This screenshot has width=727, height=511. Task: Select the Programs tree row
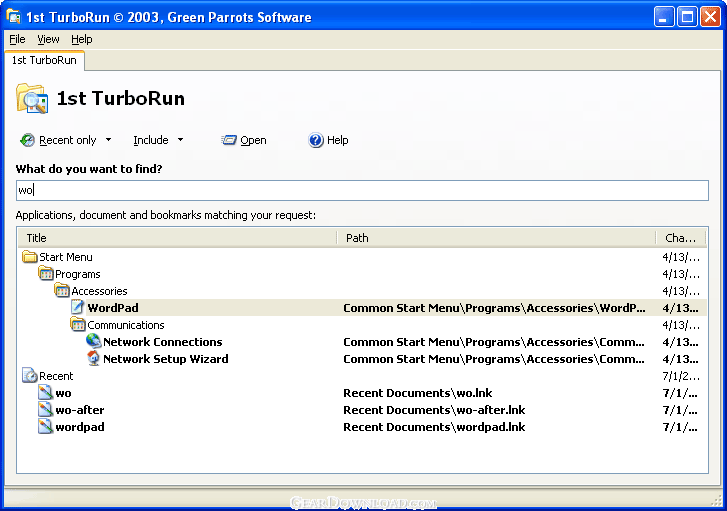click(x=77, y=274)
